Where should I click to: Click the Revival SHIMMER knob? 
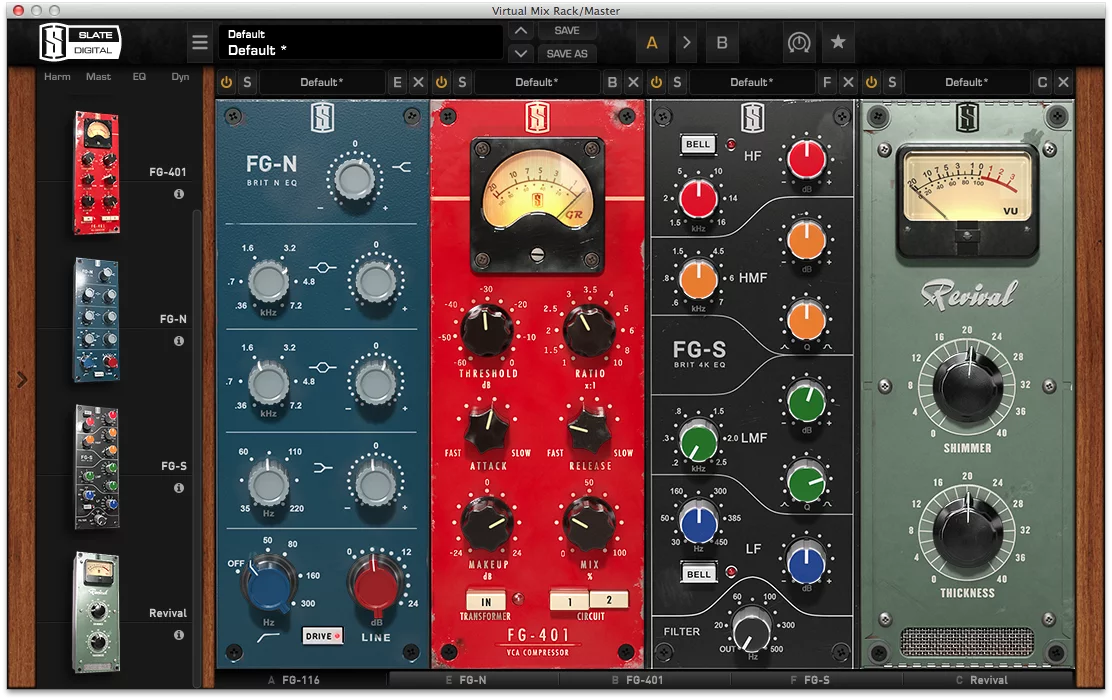pyautogui.click(x=967, y=385)
